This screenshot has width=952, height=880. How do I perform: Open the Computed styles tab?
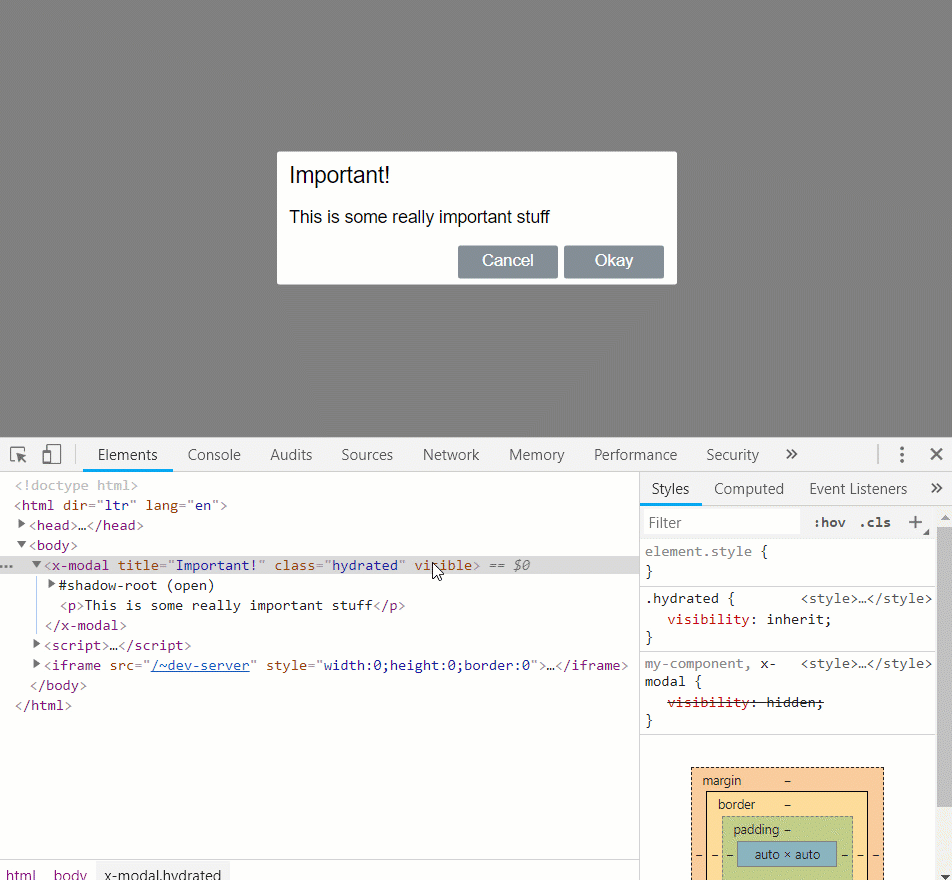tap(749, 488)
